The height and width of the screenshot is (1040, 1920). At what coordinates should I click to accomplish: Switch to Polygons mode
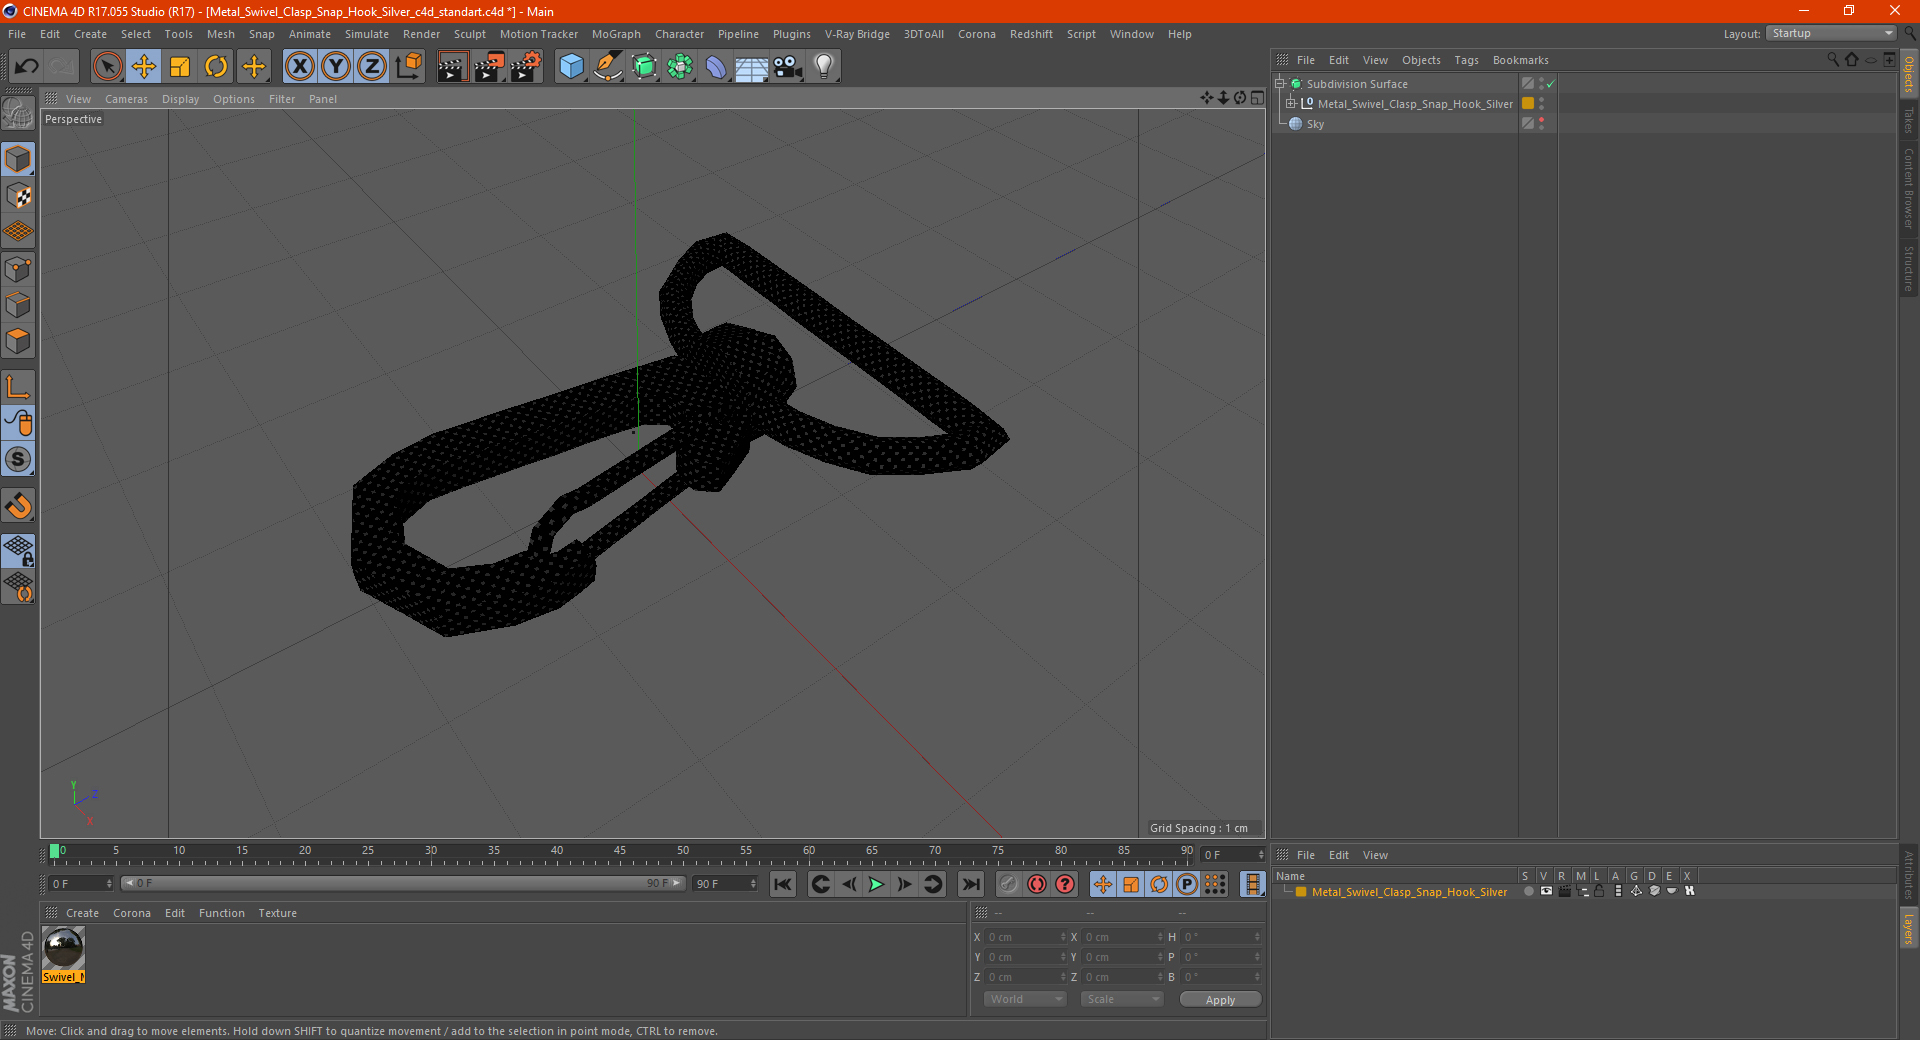(18, 341)
